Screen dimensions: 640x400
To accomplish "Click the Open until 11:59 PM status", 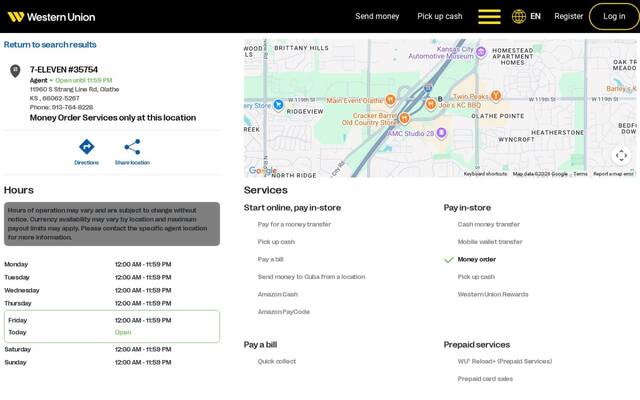I will coord(84,80).
